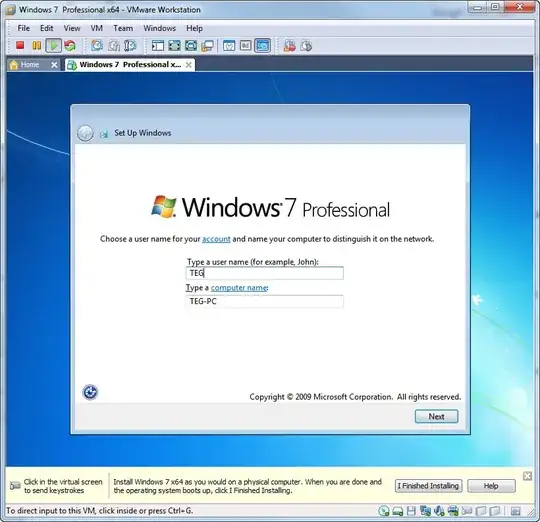
Task: Click the computer name field showing TEG-PC
Action: click(x=264, y=301)
